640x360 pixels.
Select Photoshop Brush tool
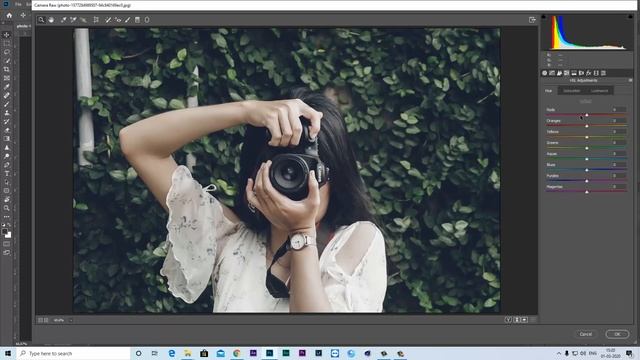tap(7, 104)
